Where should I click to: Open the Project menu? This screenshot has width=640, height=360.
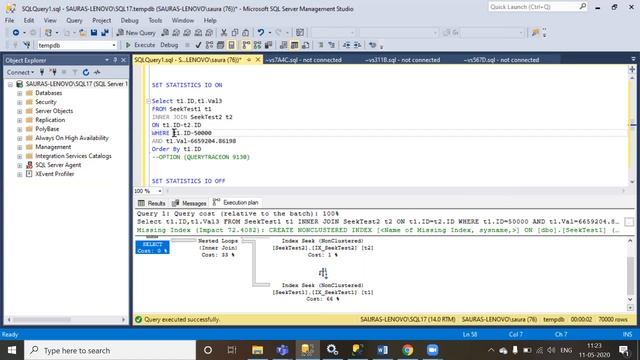click(x=101, y=20)
